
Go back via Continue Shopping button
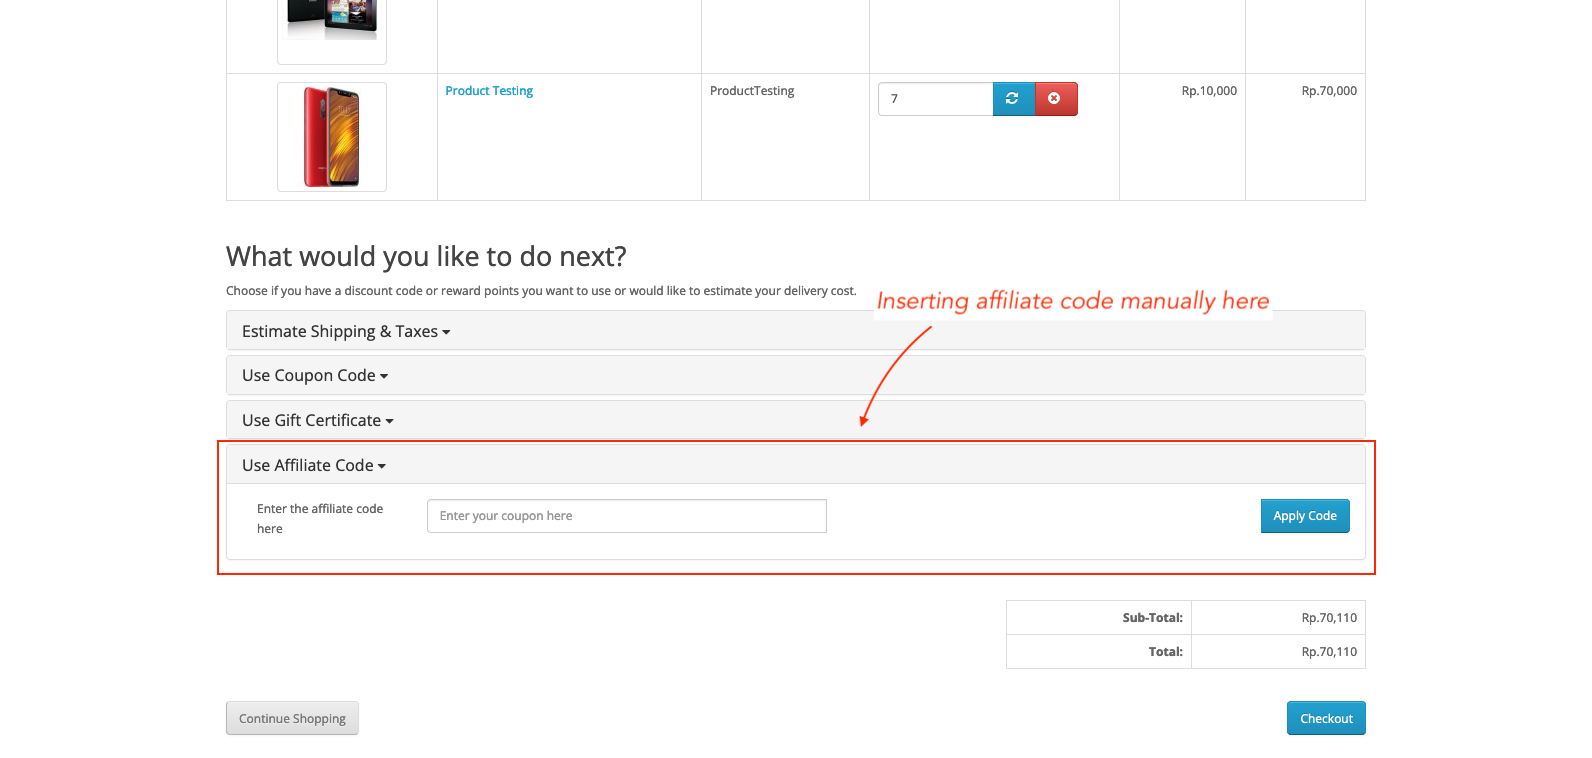[x=292, y=718]
